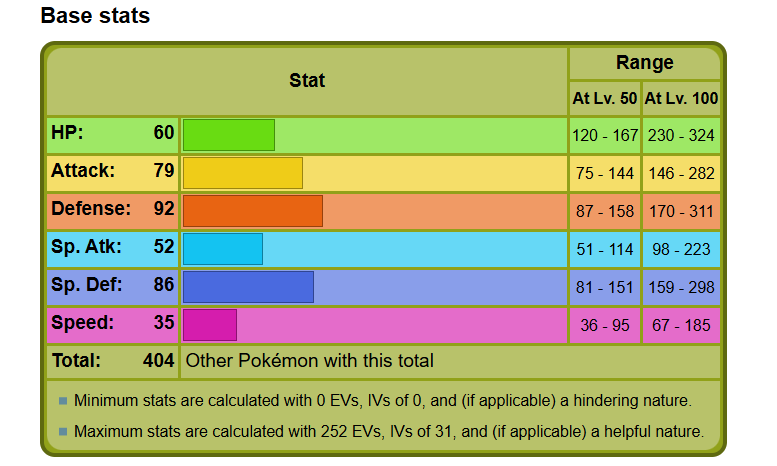The height and width of the screenshot is (466, 777).
Task: Click the green HP bar
Action: pos(228,135)
